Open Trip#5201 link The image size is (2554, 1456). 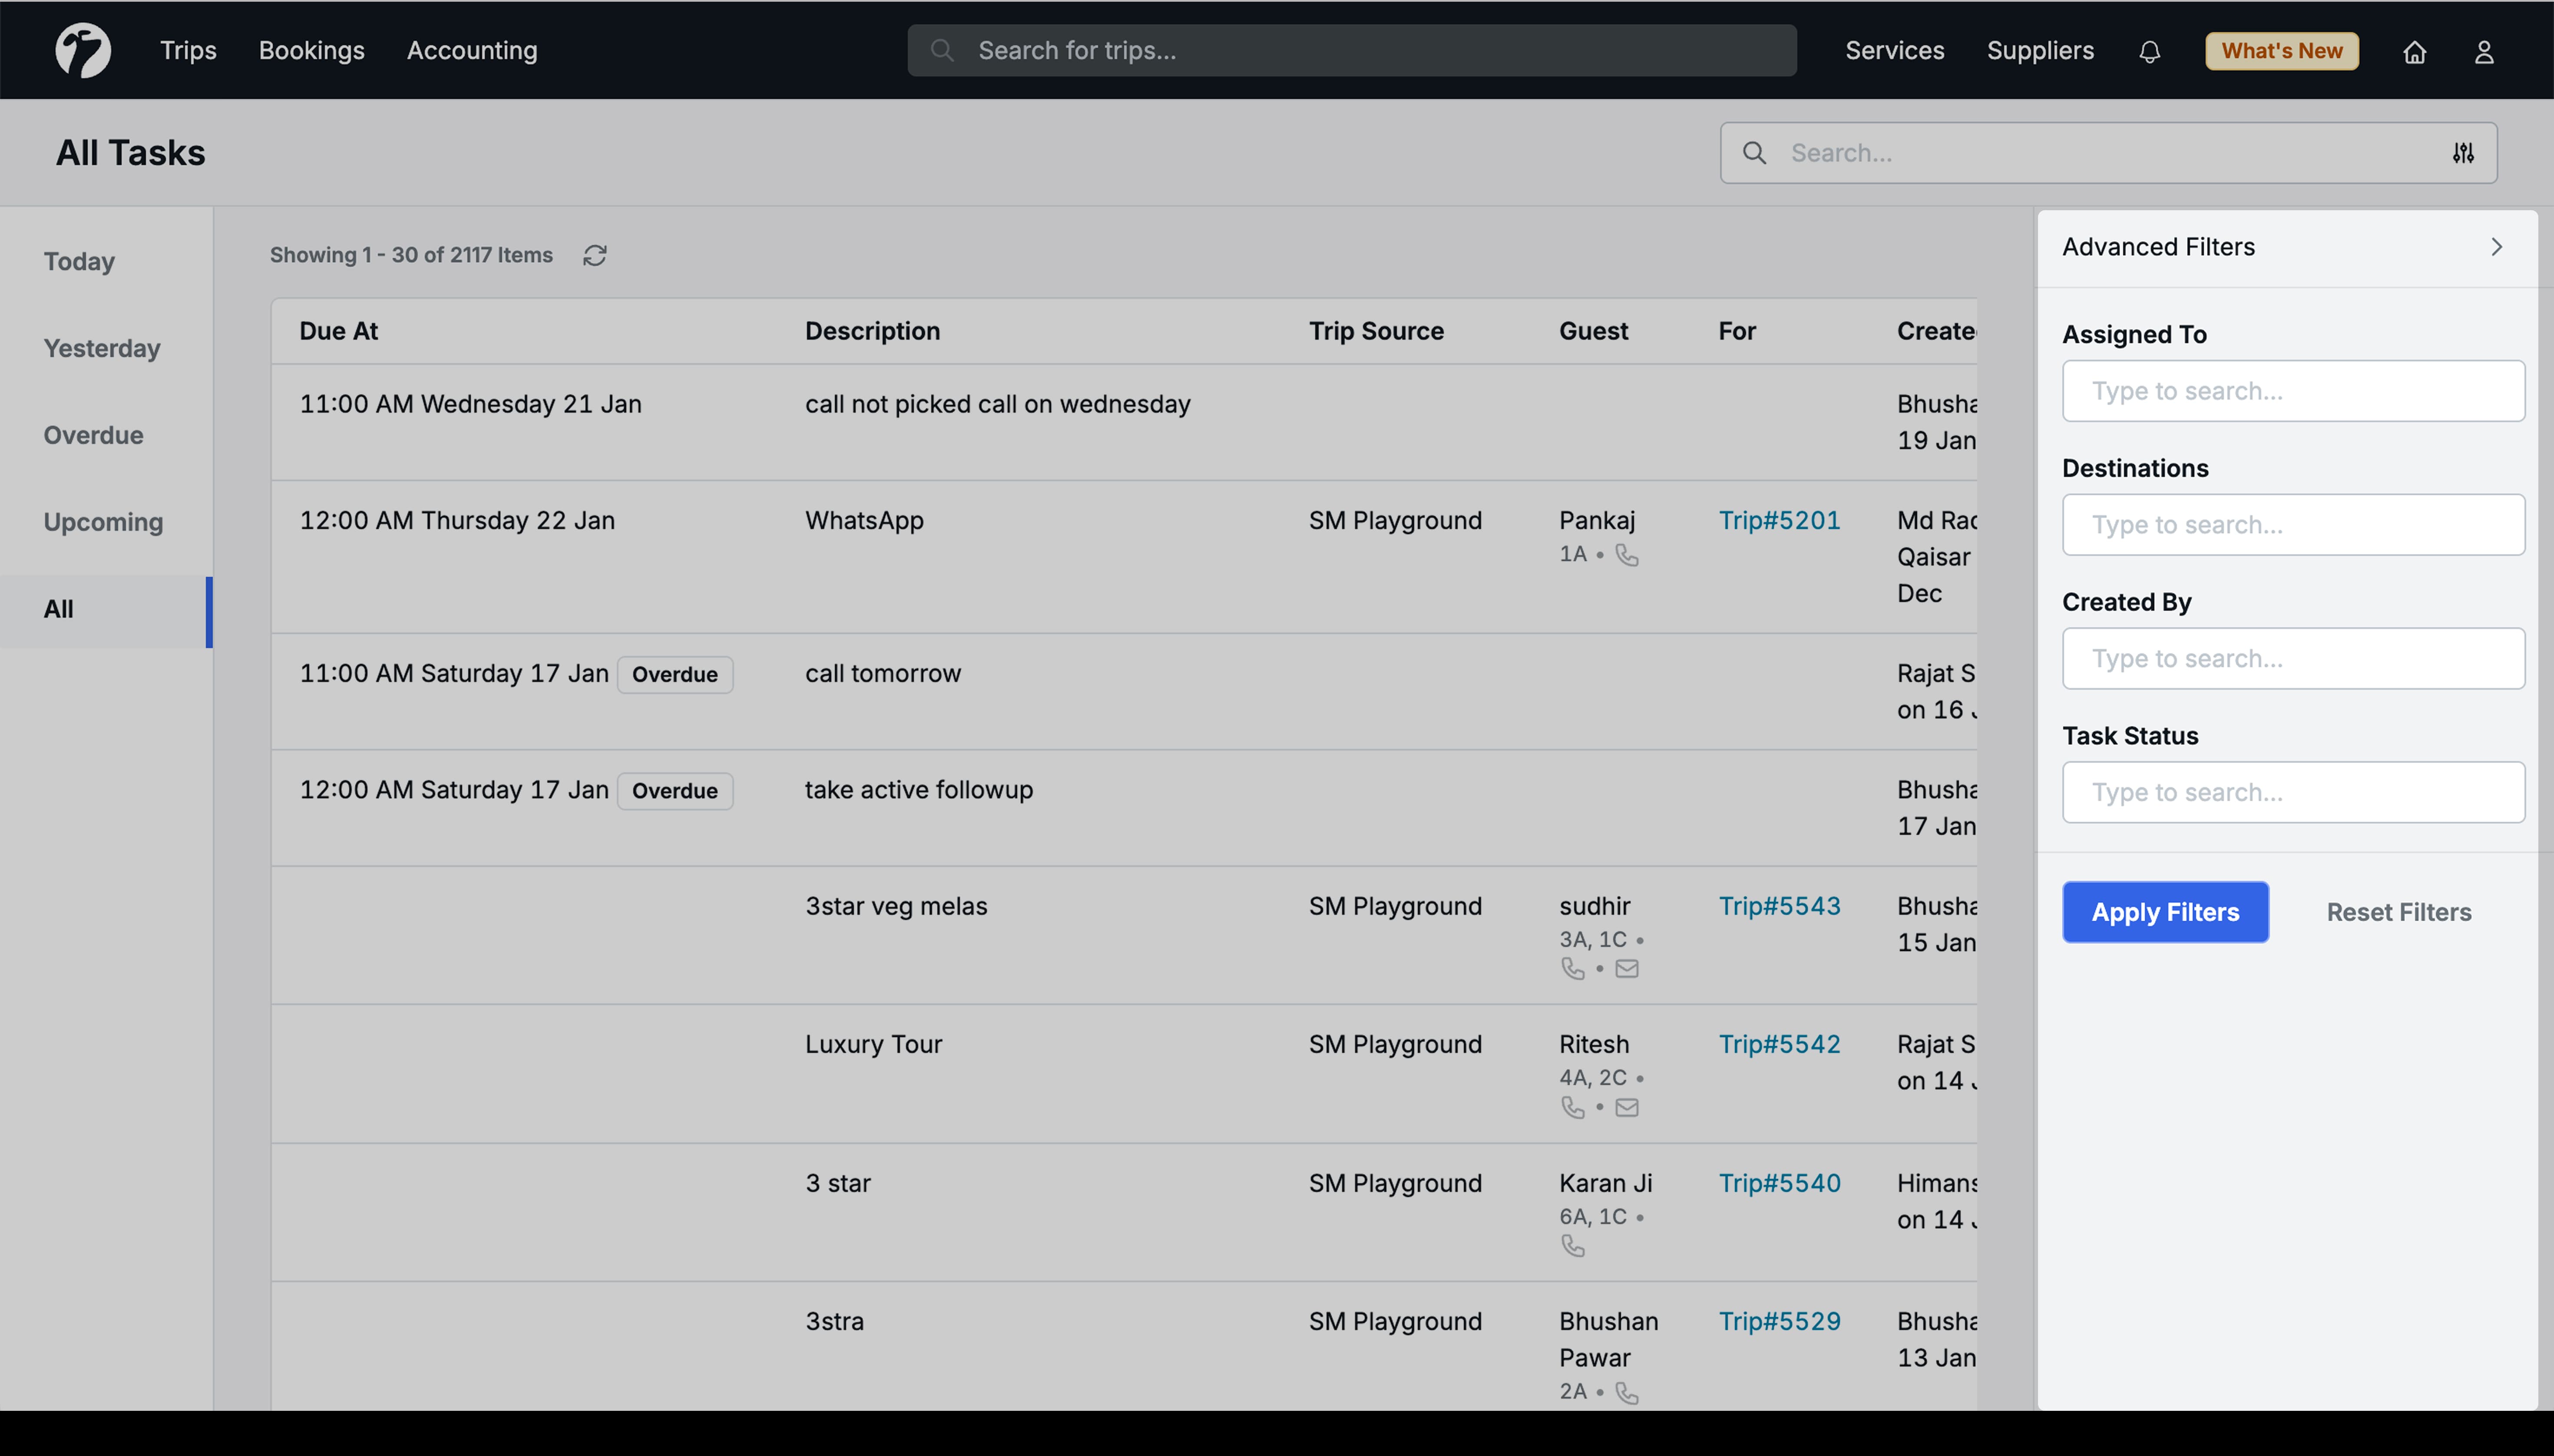1779,519
